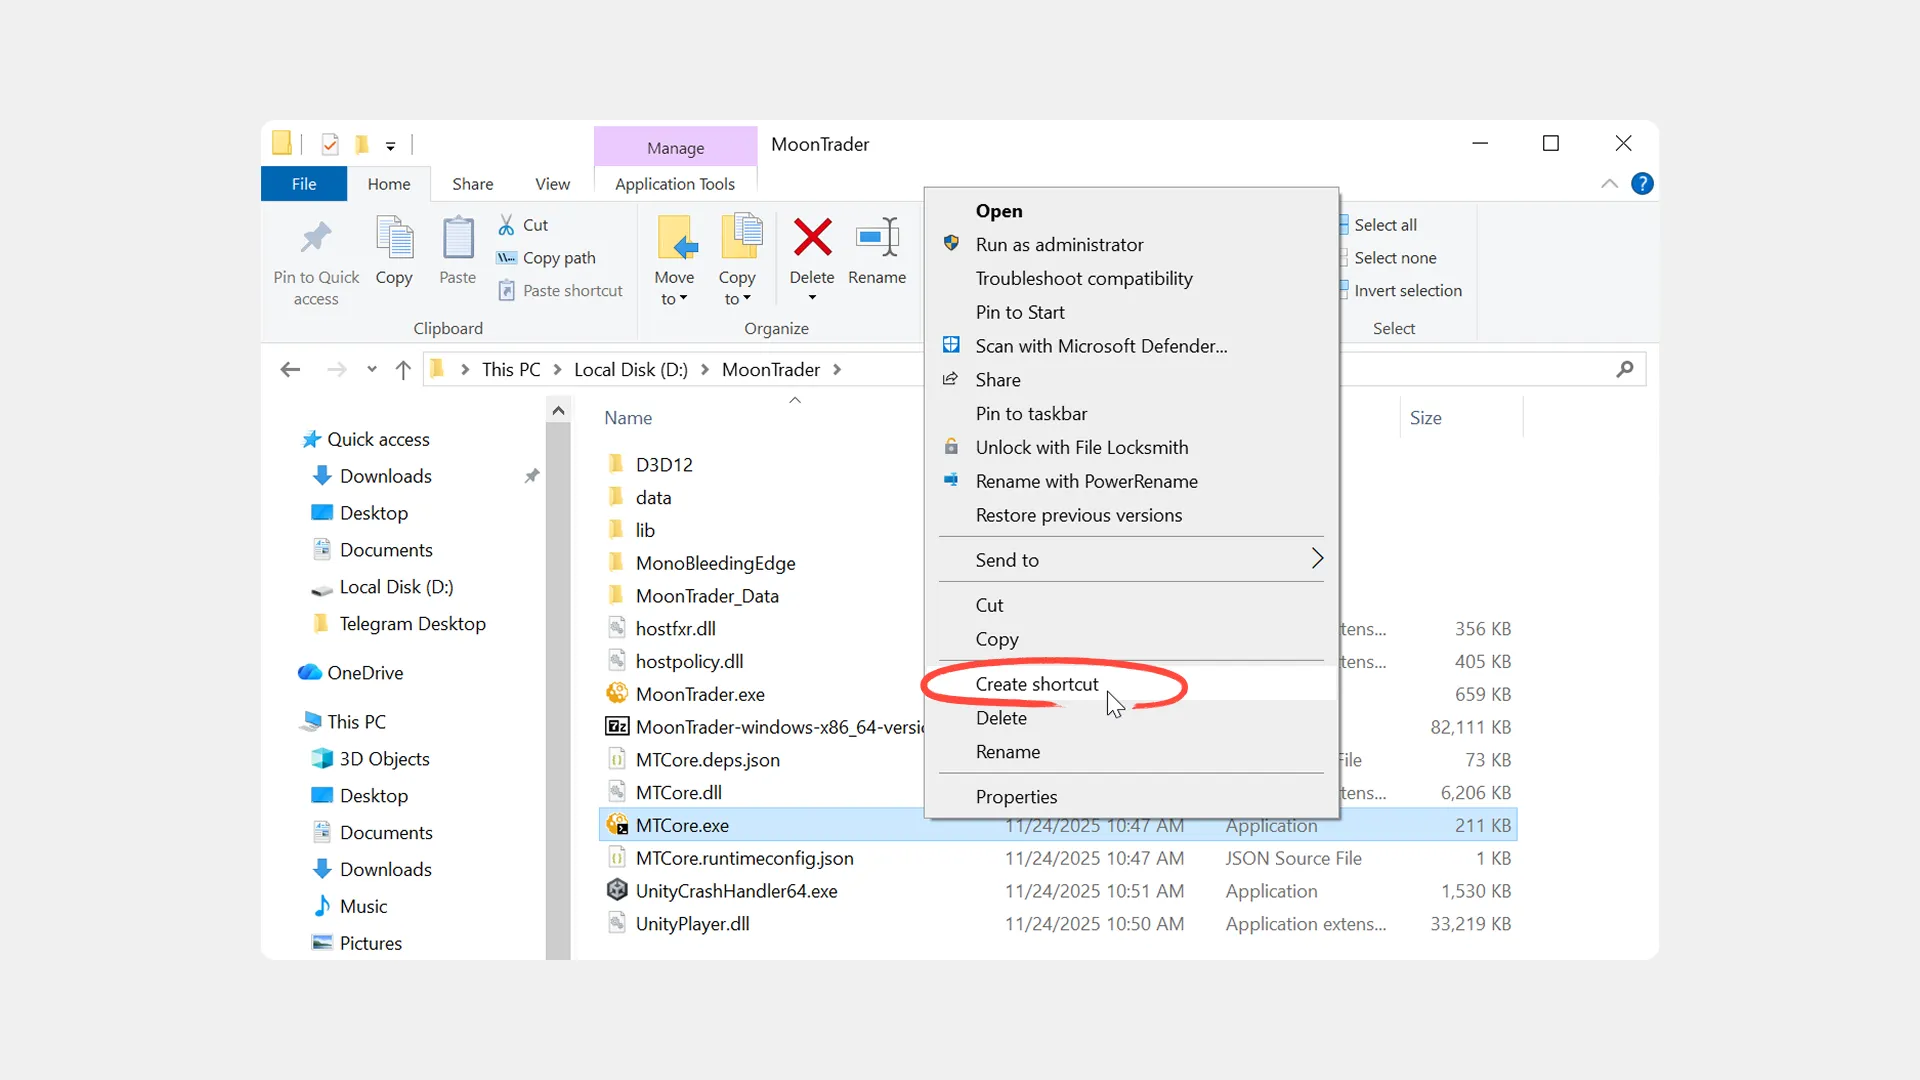Navigate back with the left arrow

[290, 370]
